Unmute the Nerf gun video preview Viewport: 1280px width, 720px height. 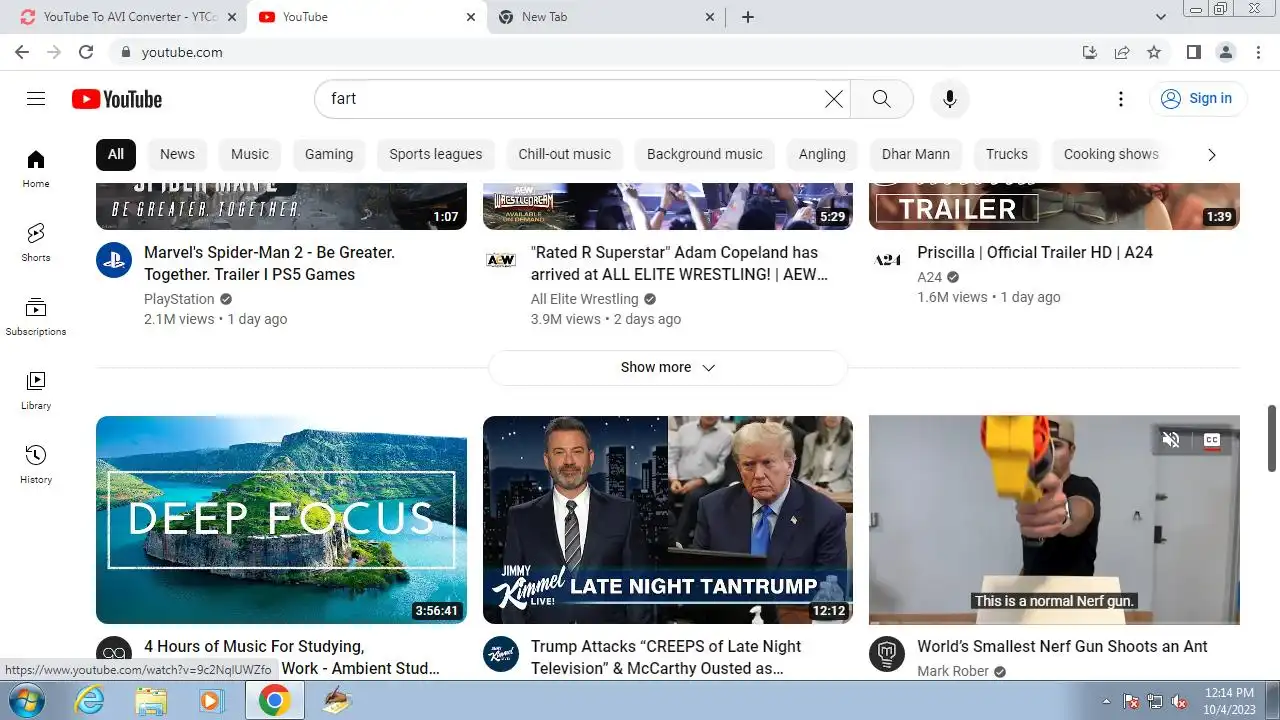1171,439
